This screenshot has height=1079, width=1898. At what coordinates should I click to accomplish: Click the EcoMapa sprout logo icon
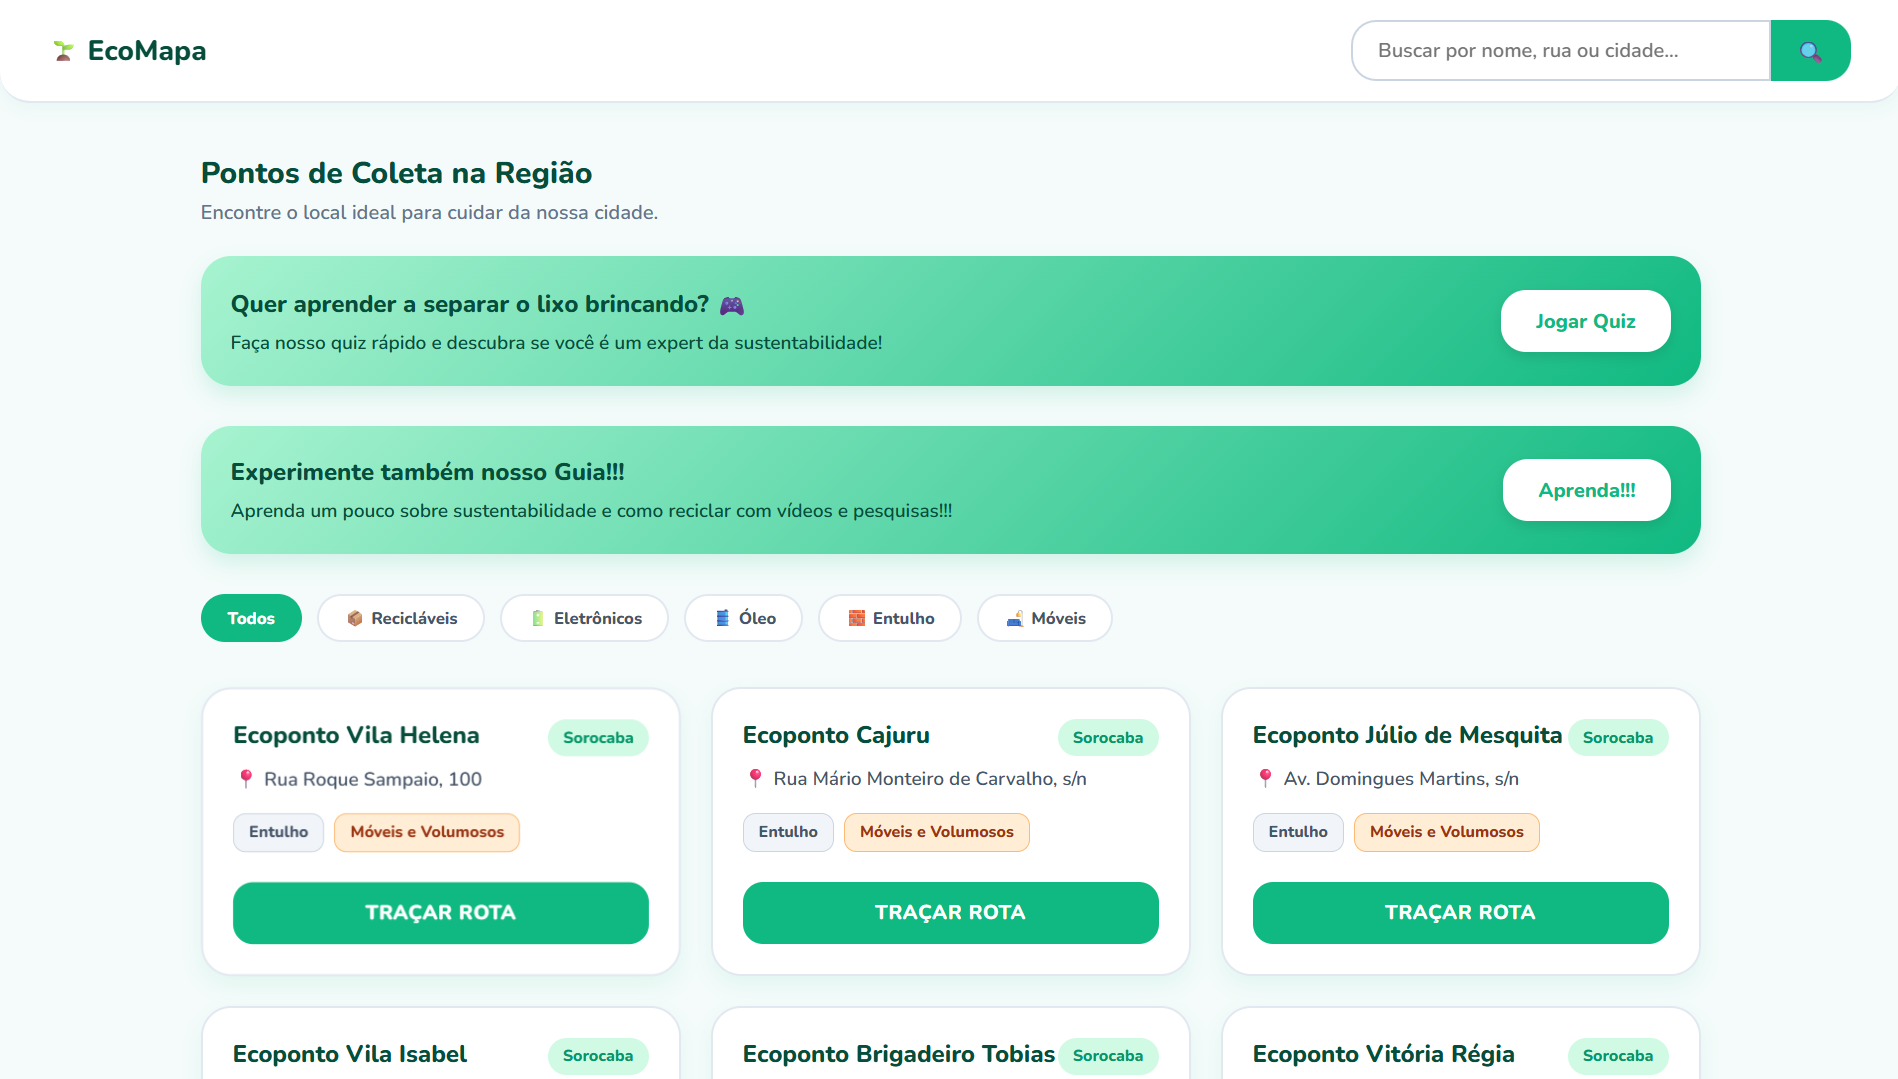point(64,51)
